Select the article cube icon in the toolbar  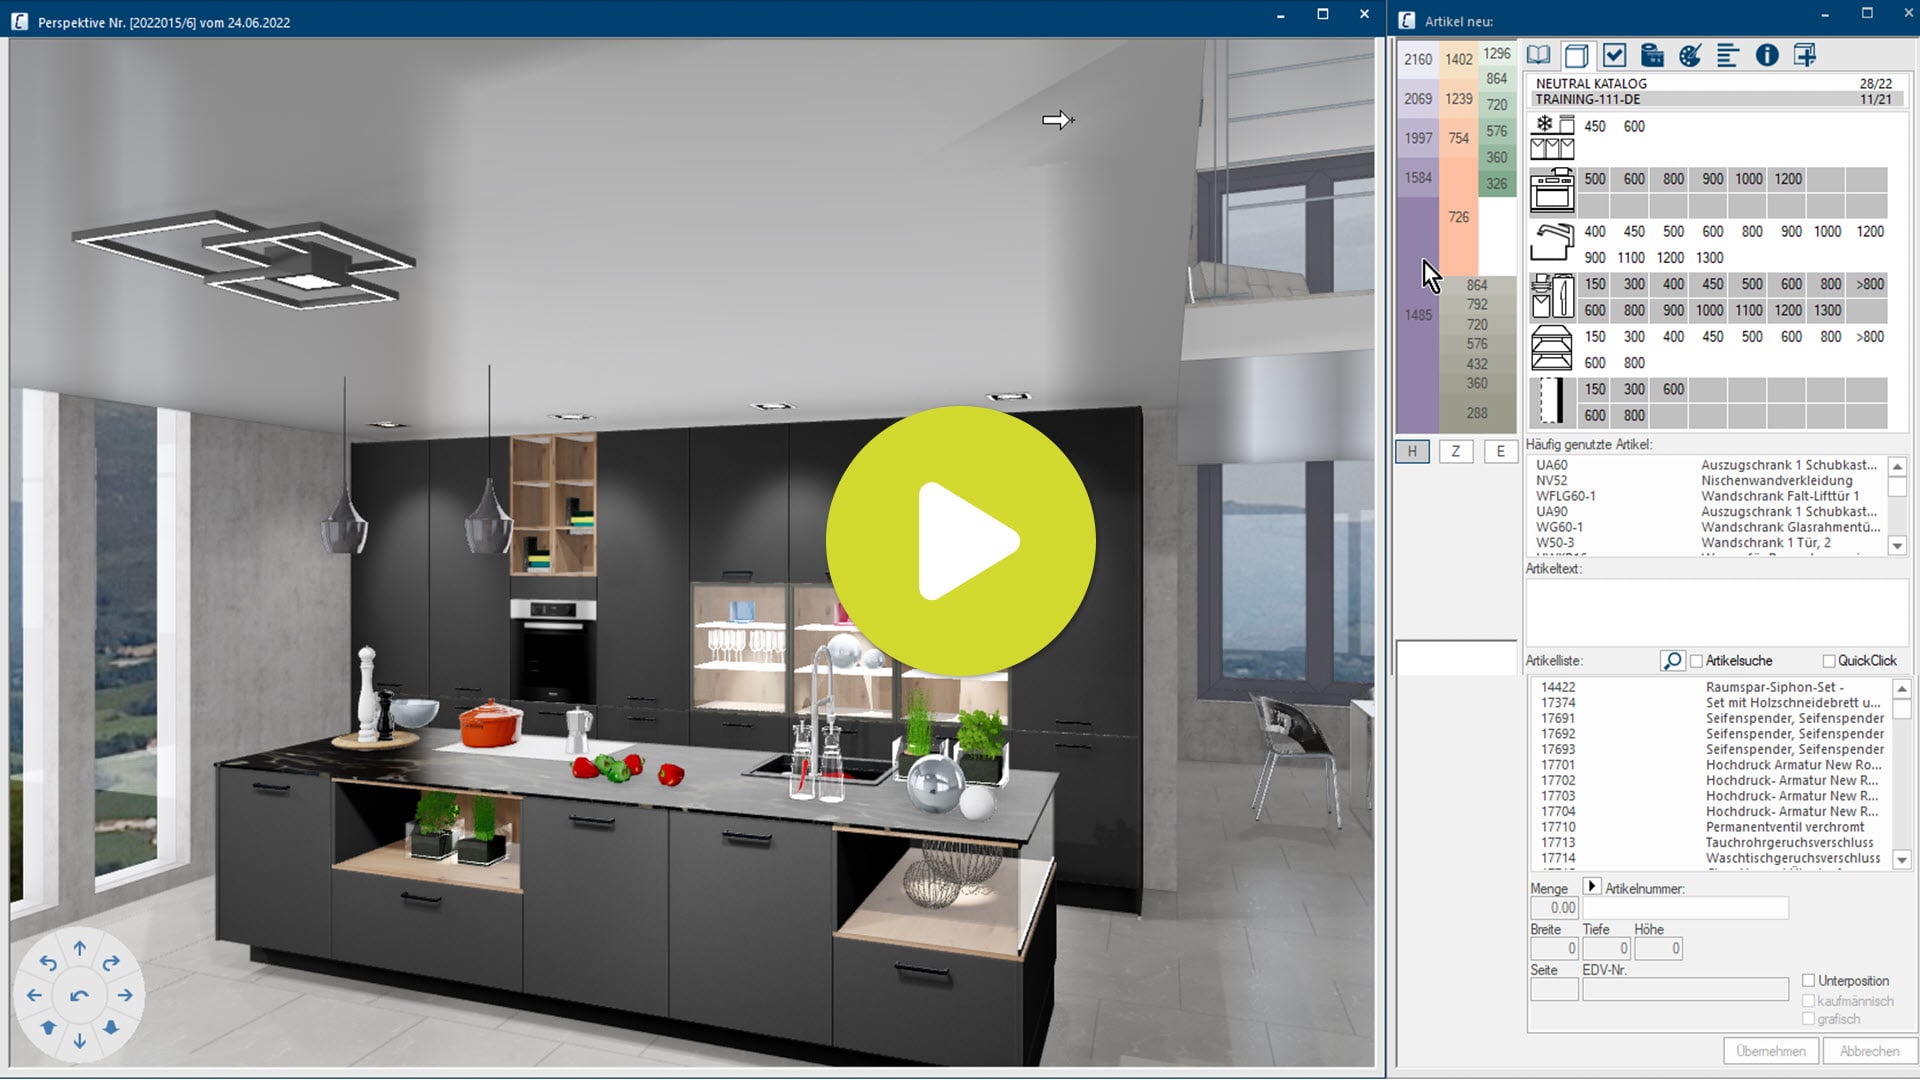pos(1578,55)
